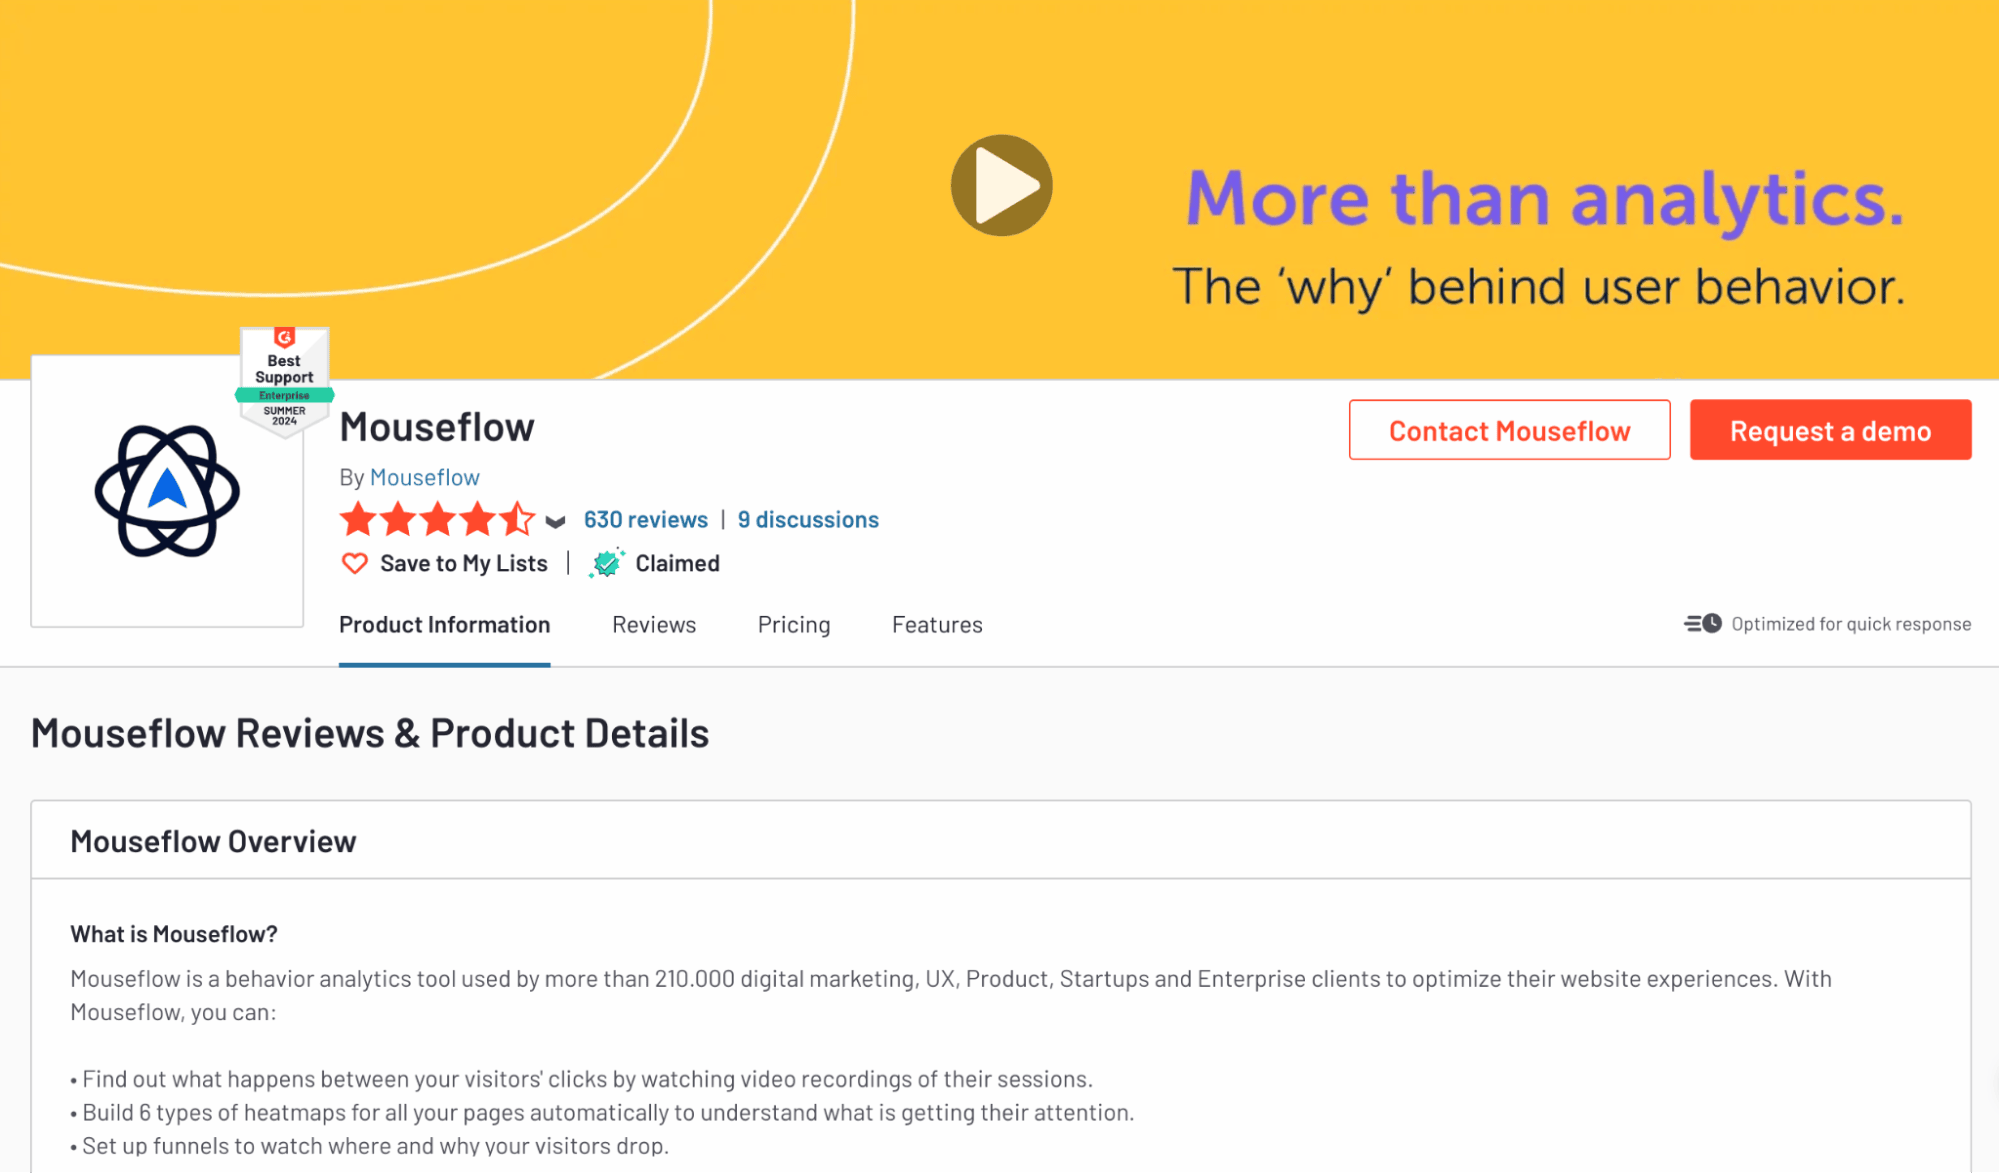
Task: Expand the rating breakdown chevron
Action: [556, 521]
